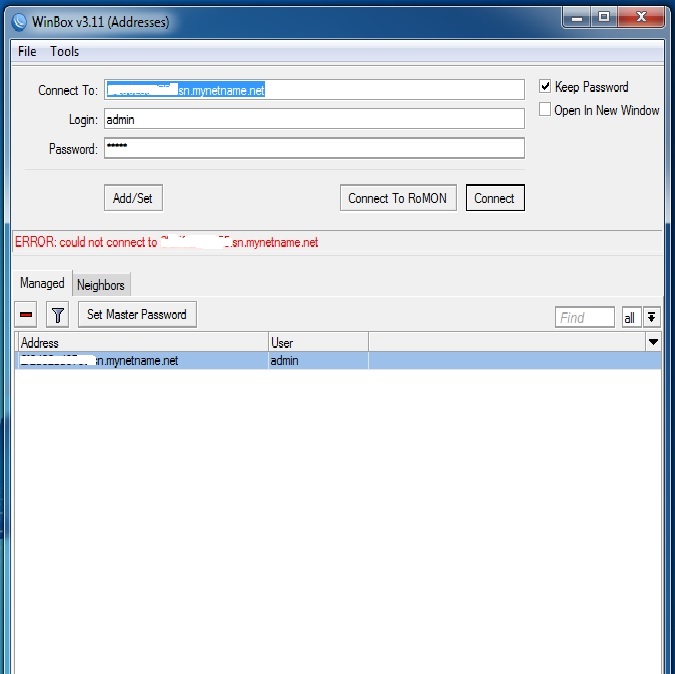Select the sn.mynetname.net address row
The image size is (675, 674).
tap(338, 361)
